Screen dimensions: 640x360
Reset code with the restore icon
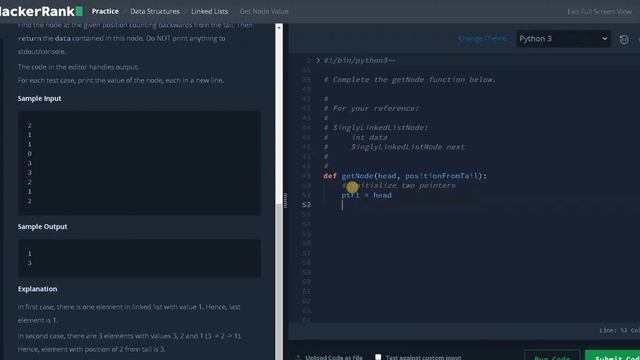624,40
